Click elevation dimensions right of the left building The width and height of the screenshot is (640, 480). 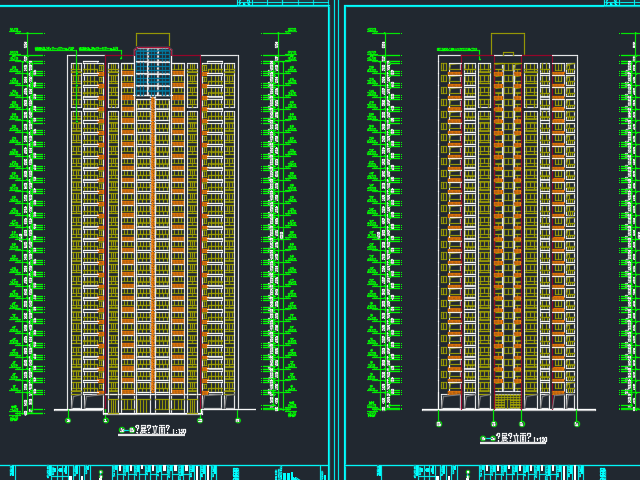277,230
